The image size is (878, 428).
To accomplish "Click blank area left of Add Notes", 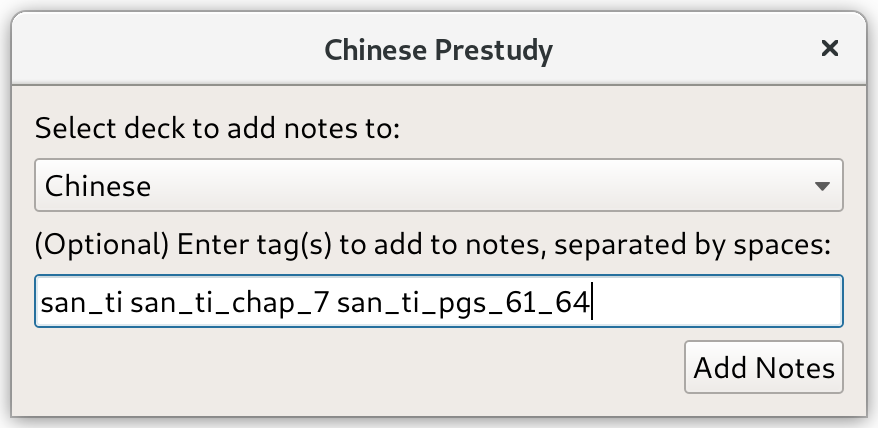I will click(358, 367).
